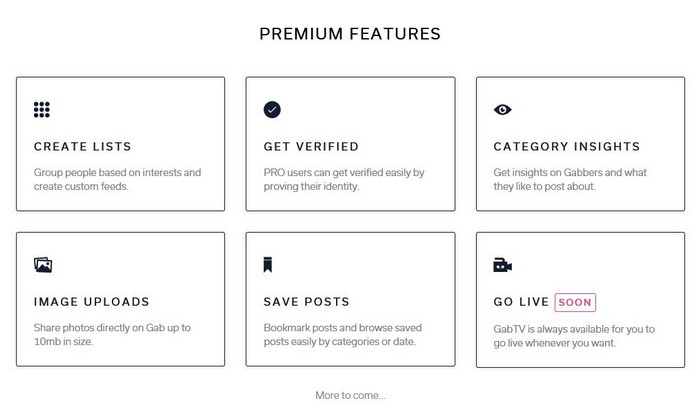Click the bookmark icon above Save Posts

point(269,265)
